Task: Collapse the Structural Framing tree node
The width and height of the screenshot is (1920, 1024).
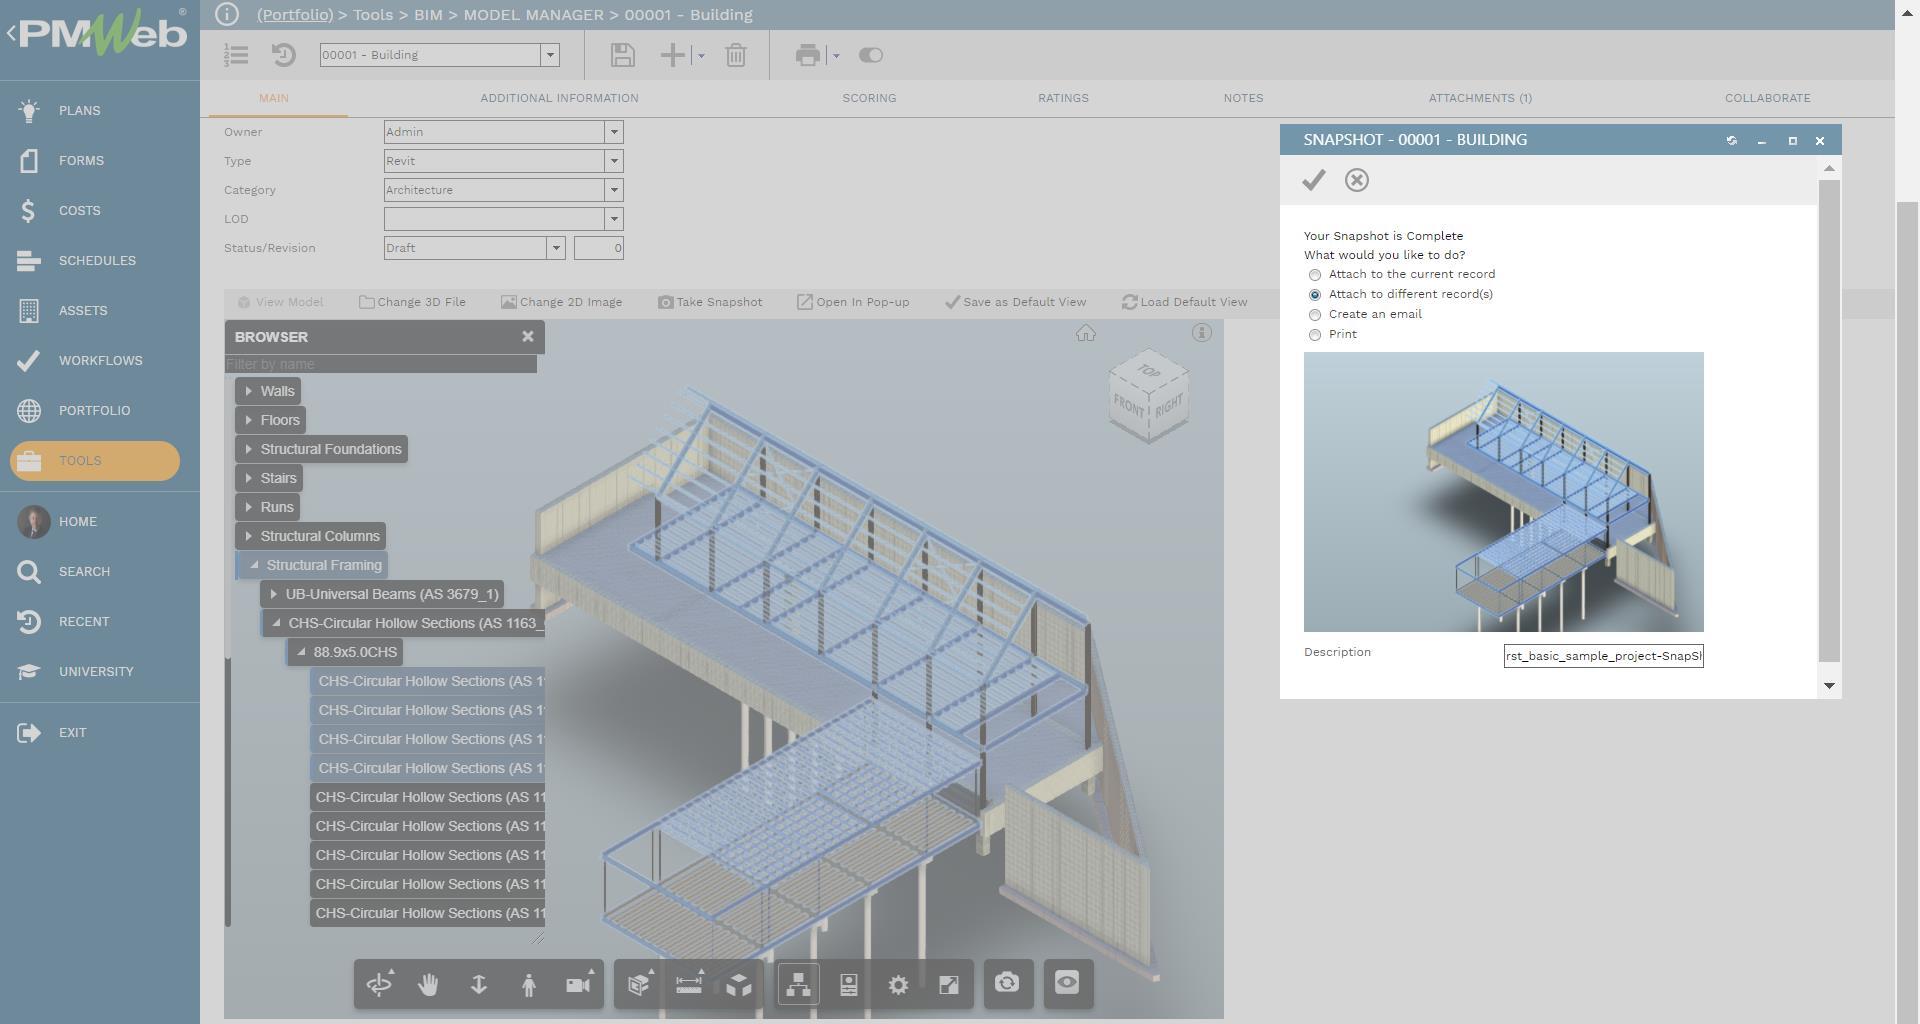Action: point(254,565)
